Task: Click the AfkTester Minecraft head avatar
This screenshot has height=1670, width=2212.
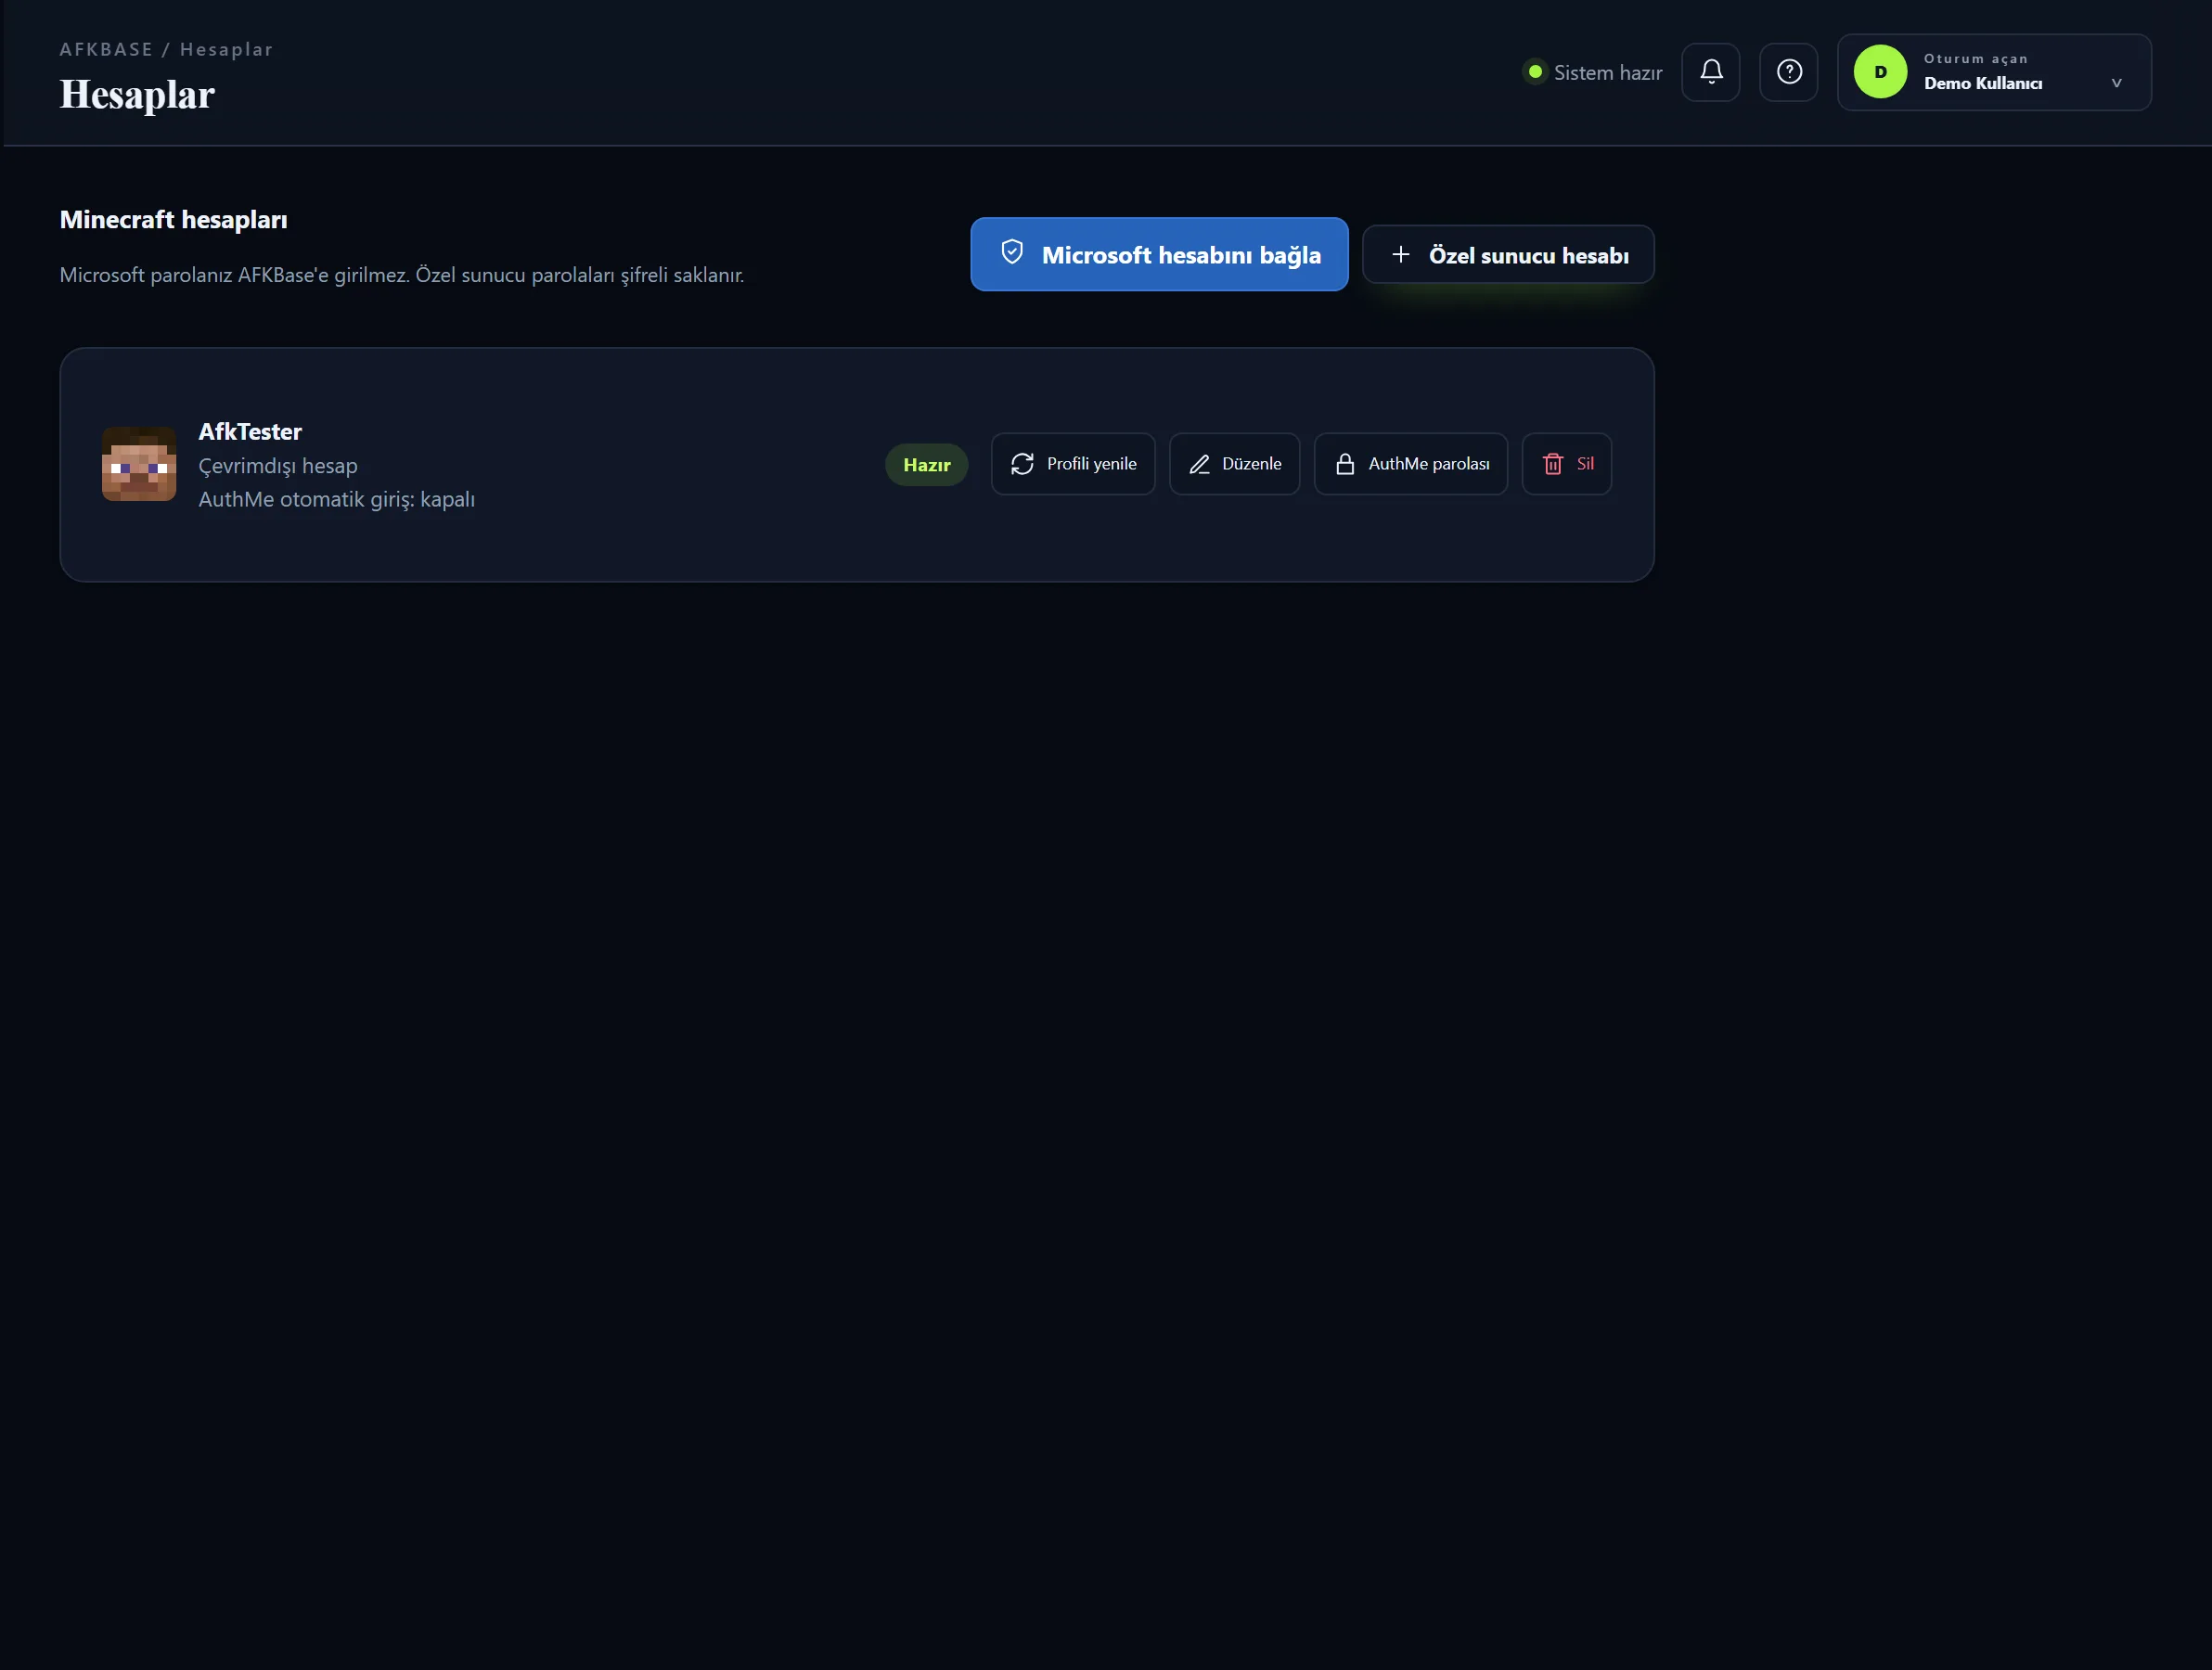Action: [x=139, y=464]
